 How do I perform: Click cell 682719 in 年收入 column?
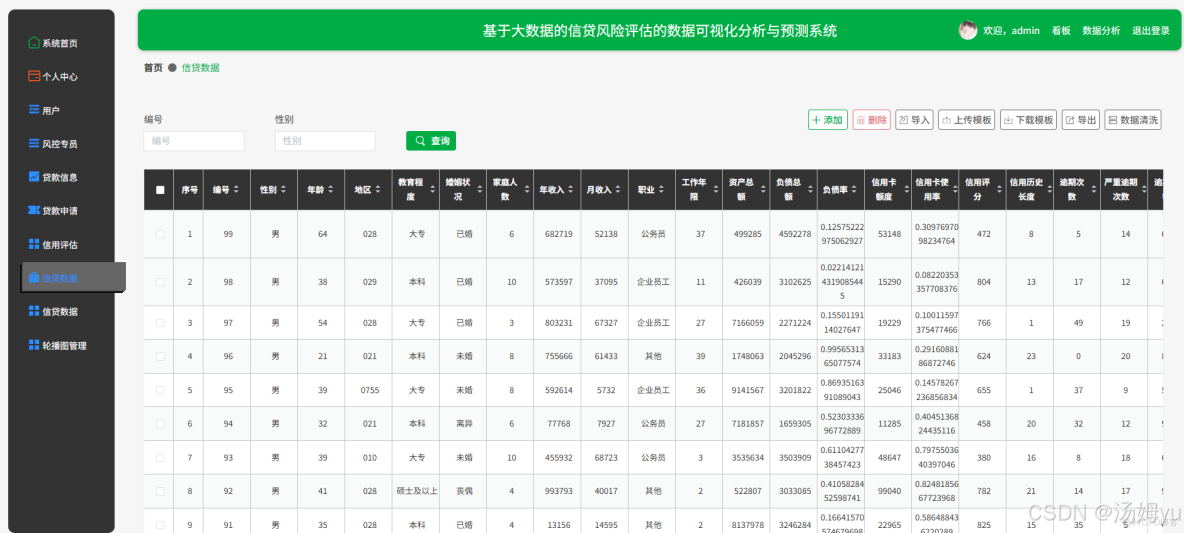(x=559, y=234)
